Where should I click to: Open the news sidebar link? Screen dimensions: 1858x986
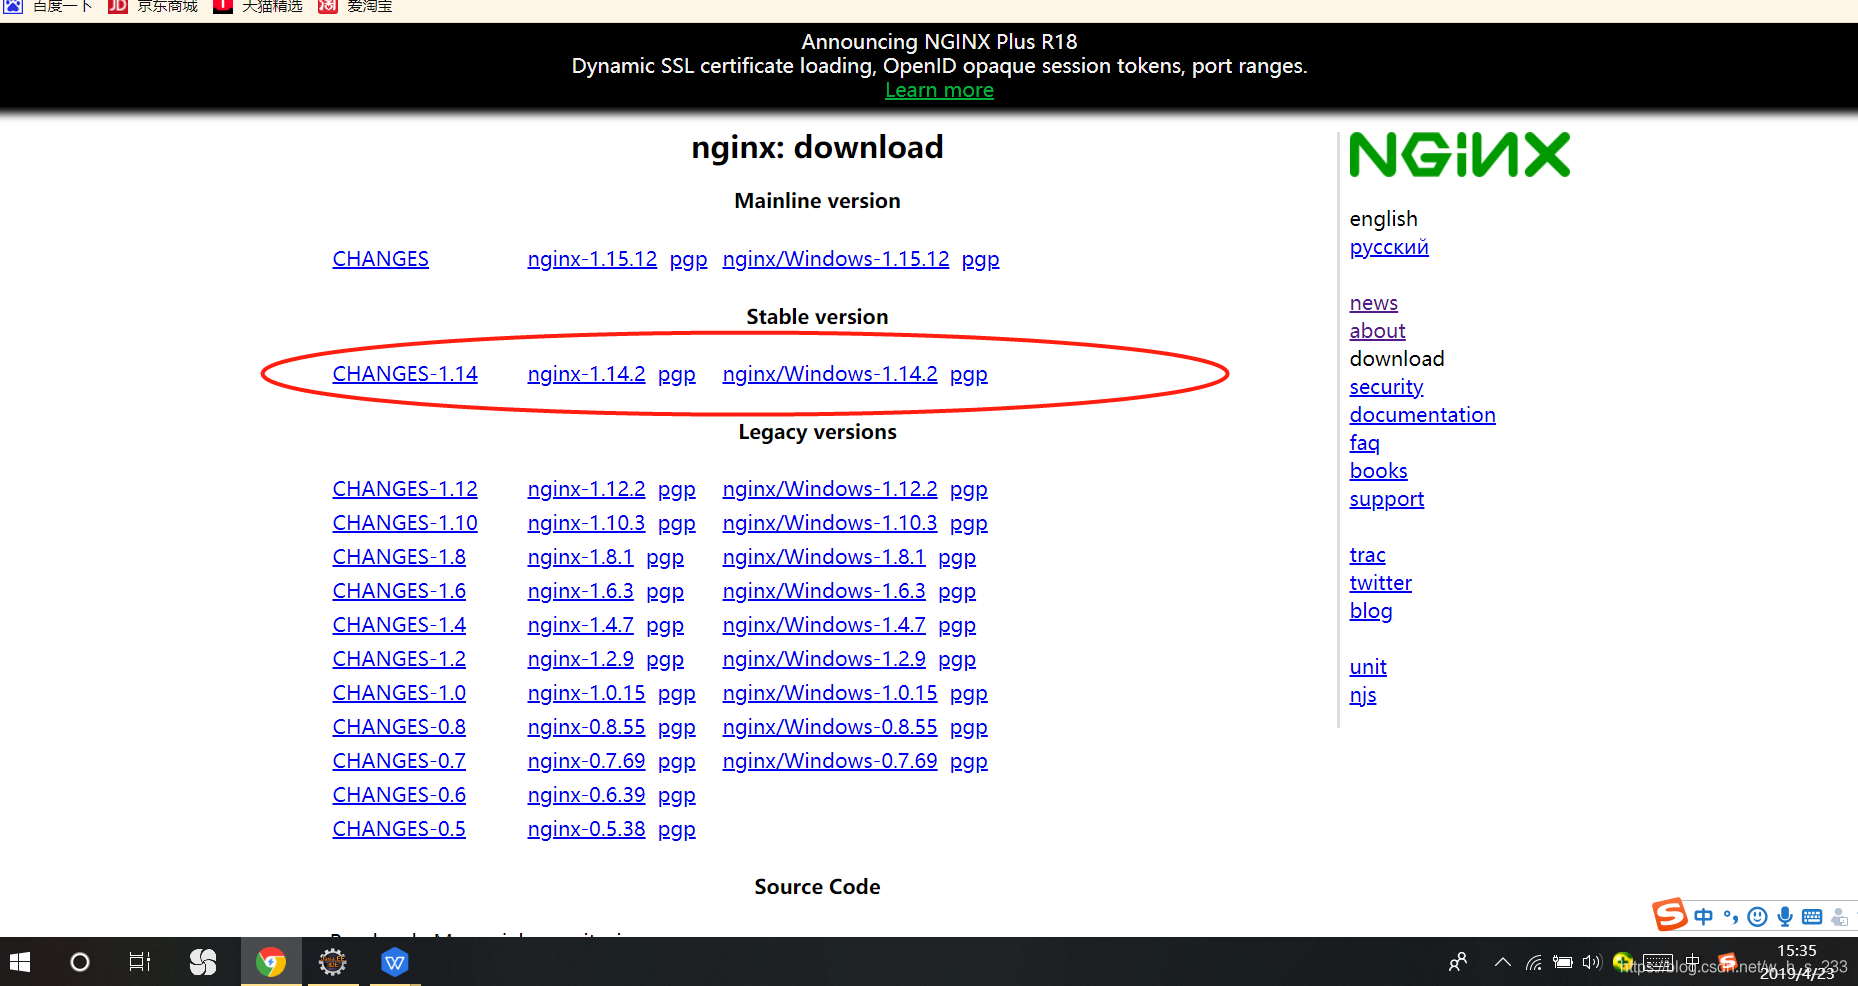click(1374, 303)
